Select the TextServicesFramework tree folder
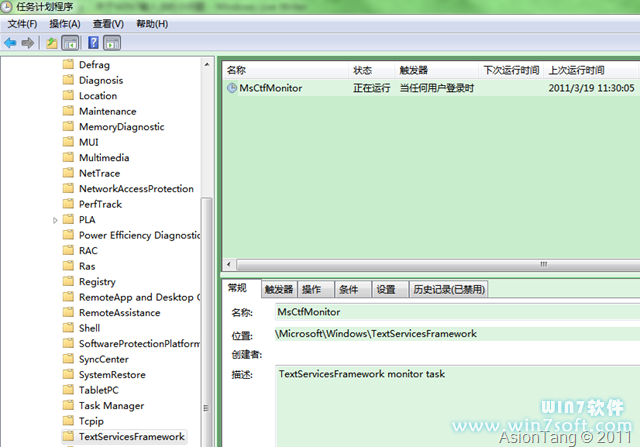This screenshot has width=640, height=447. click(x=131, y=437)
